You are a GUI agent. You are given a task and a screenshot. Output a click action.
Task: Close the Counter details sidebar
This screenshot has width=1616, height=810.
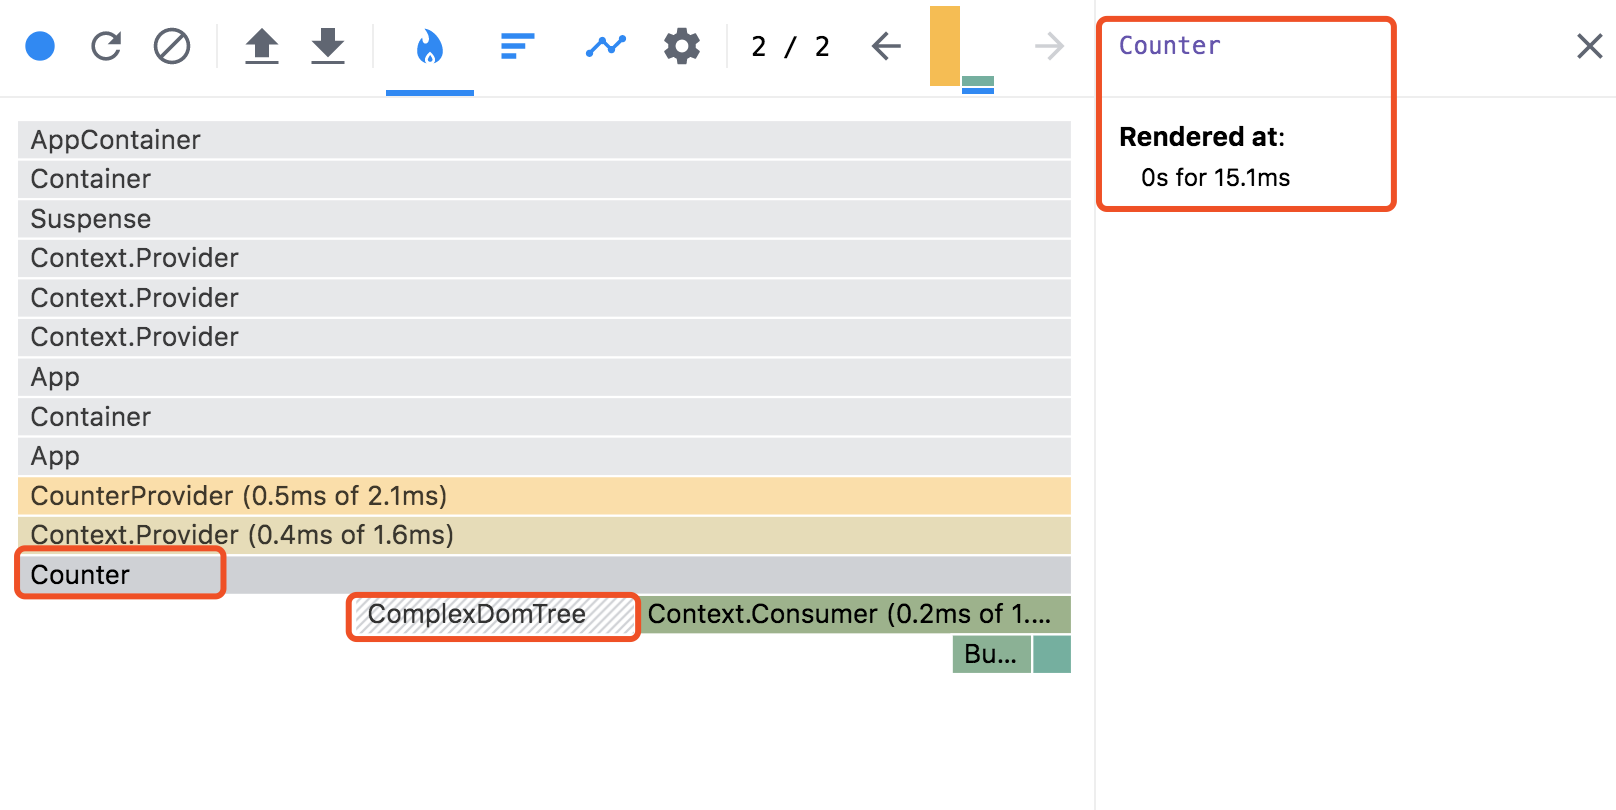1589,46
